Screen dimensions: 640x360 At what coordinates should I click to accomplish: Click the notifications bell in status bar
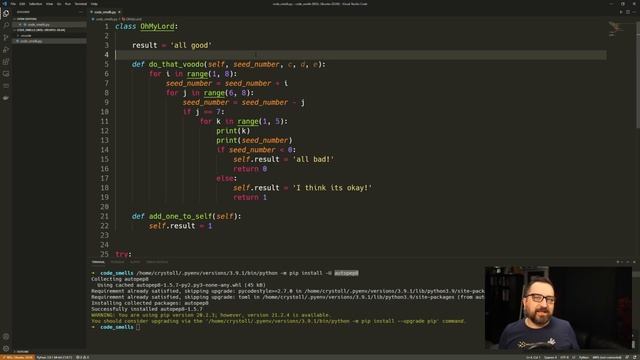pos(635,357)
